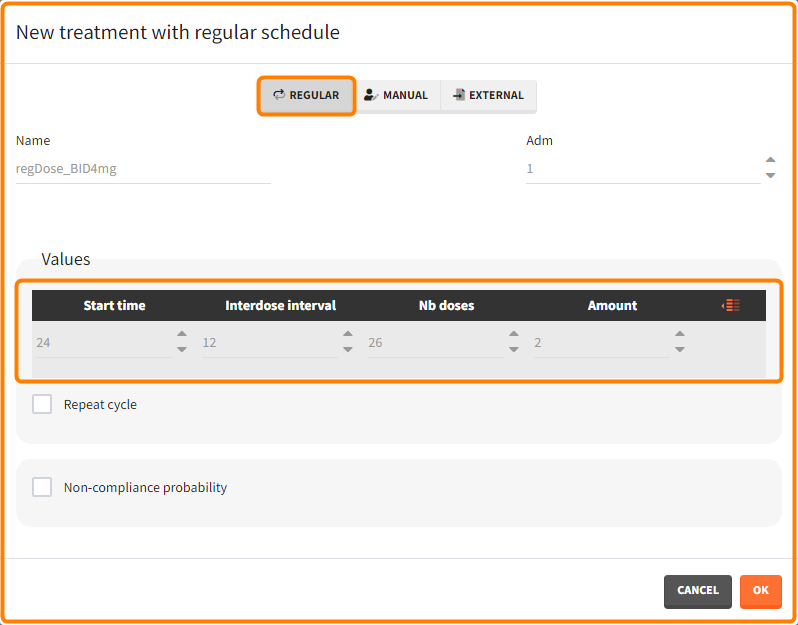798x625 pixels.
Task: Enable the Repeat cycle checkbox
Action: [42, 405]
